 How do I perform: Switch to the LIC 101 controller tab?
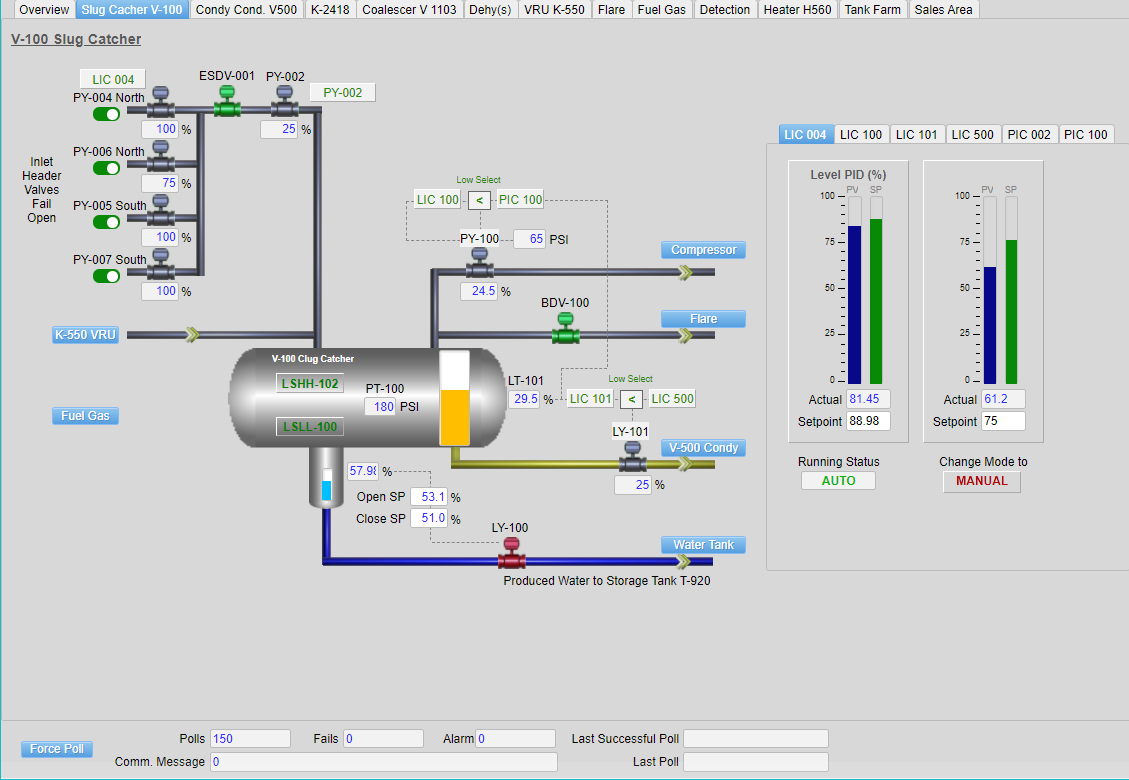point(916,134)
